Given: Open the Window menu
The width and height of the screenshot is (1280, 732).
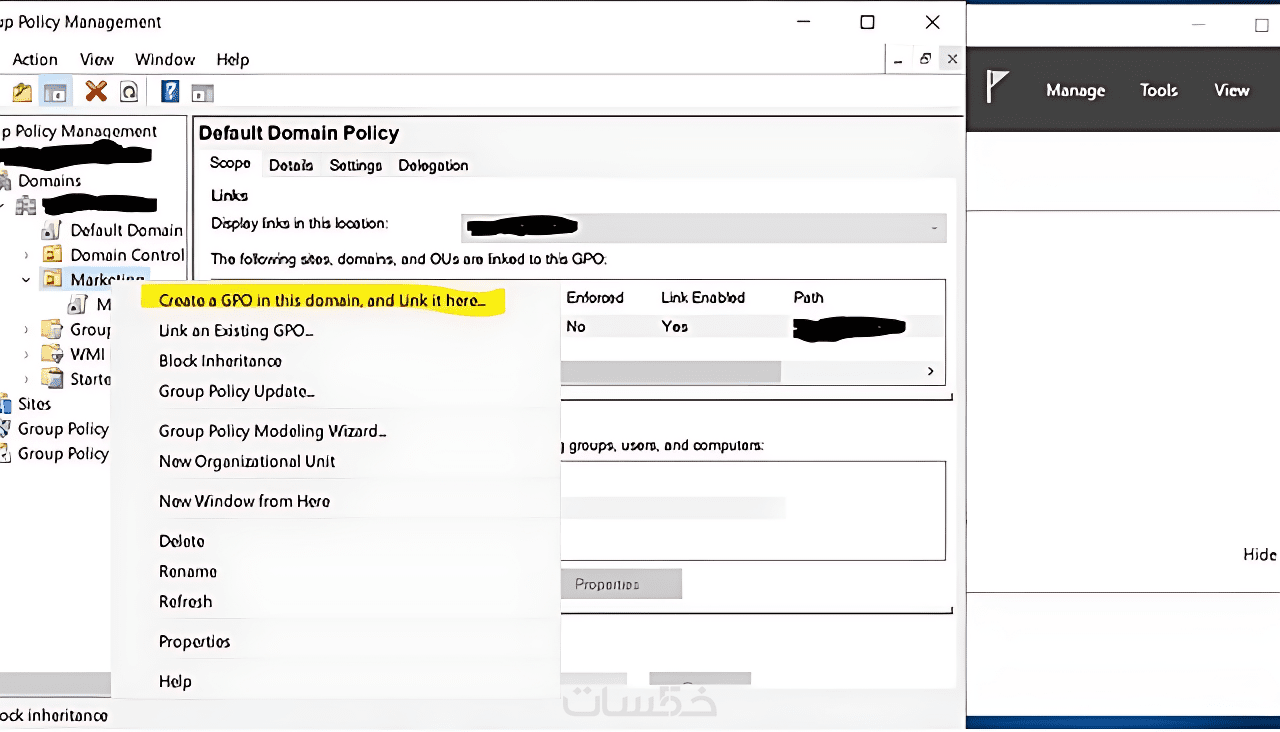Looking at the screenshot, I should click(x=165, y=60).
